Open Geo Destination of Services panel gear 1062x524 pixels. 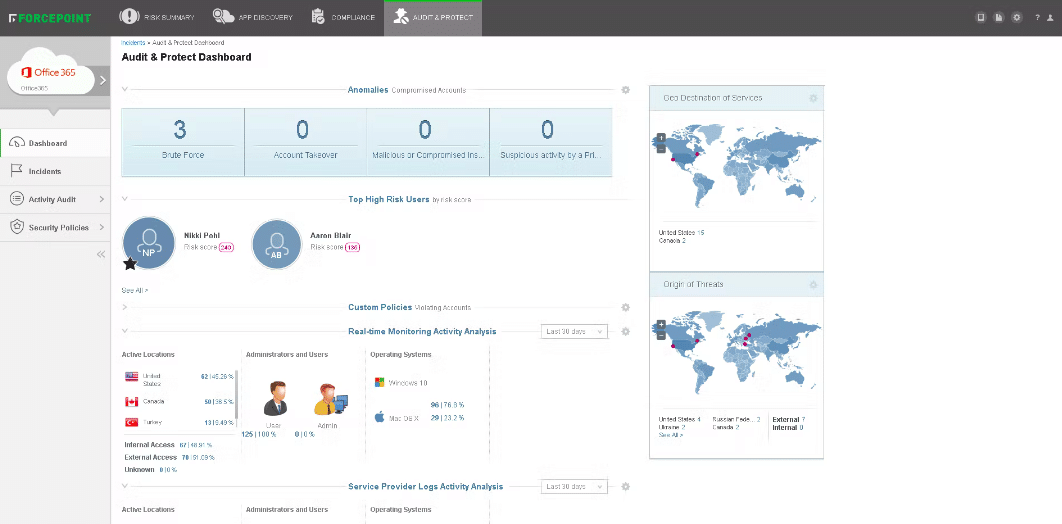[813, 98]
